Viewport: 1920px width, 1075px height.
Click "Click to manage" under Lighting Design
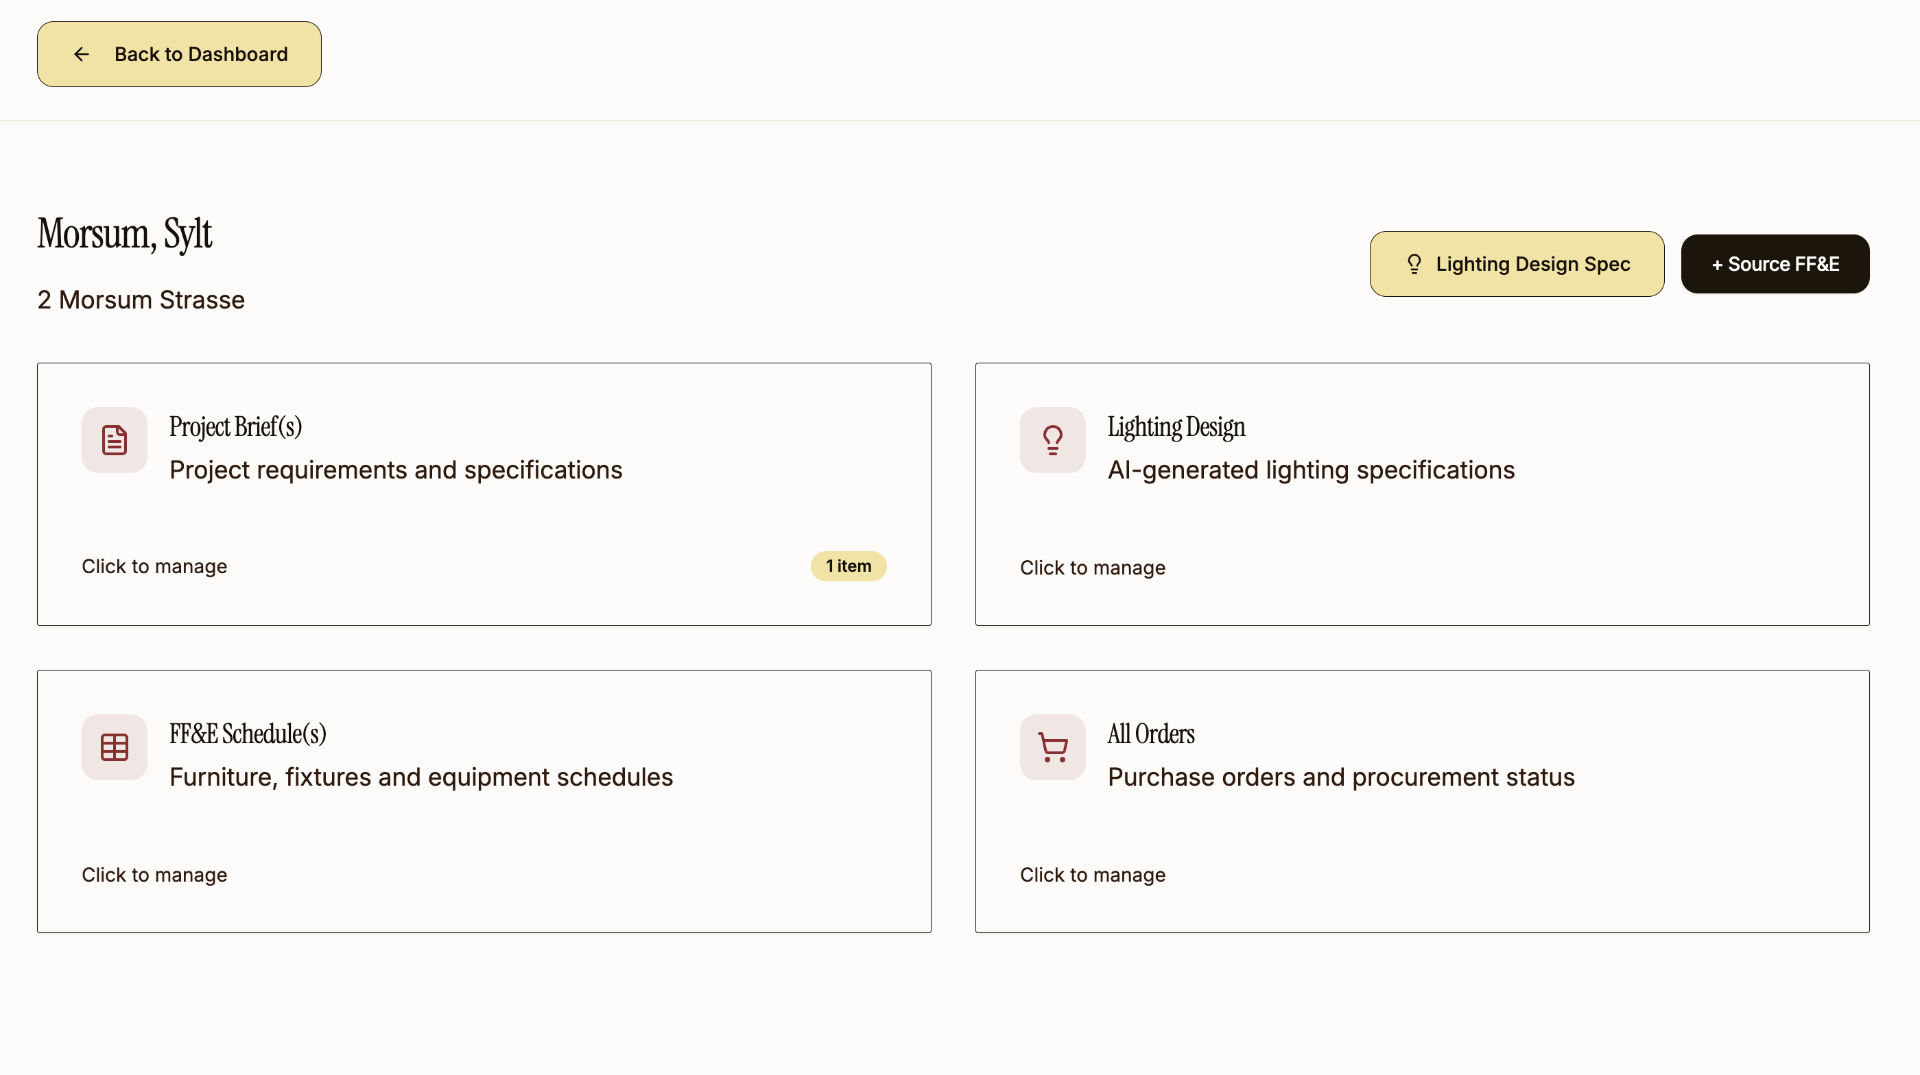(1093, 568)
